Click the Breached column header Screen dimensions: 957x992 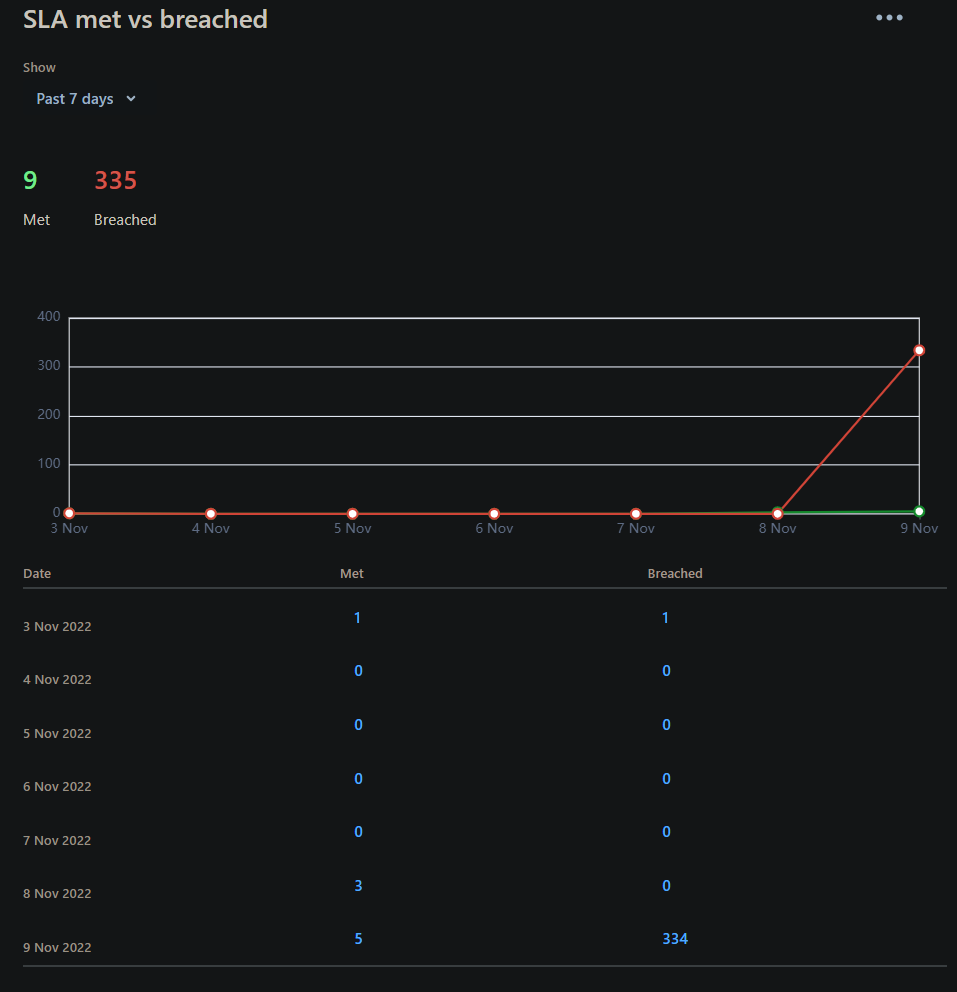[x=675, y=573]
